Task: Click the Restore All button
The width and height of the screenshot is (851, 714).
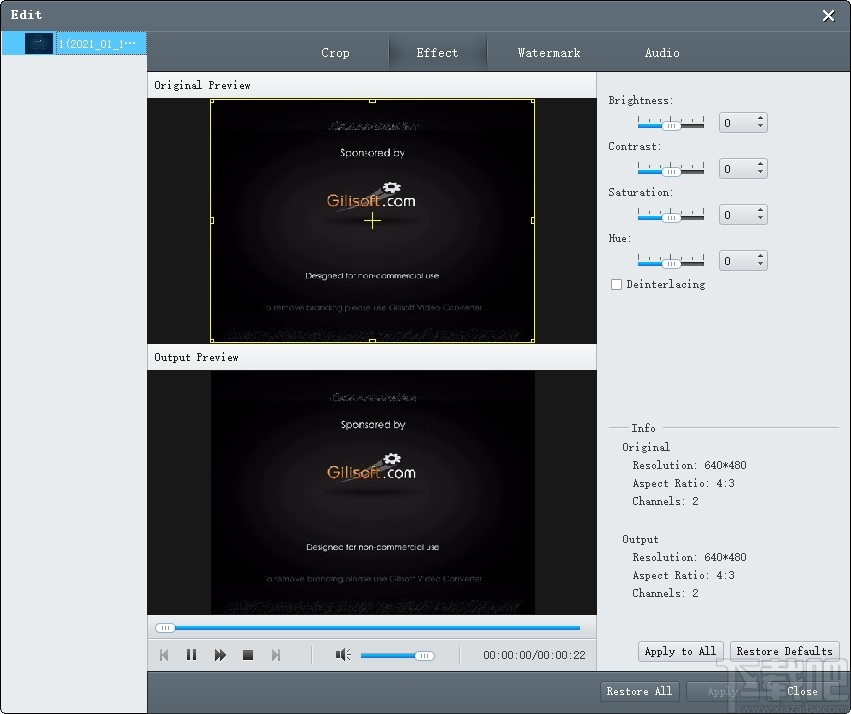Action: tap(639, 691)
